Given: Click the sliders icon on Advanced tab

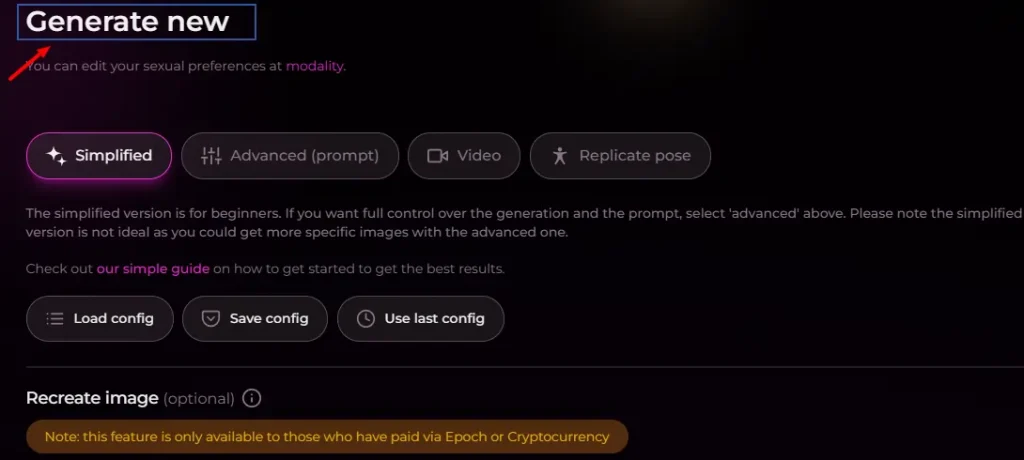Looking at the screenshot, I should [211, 156].
